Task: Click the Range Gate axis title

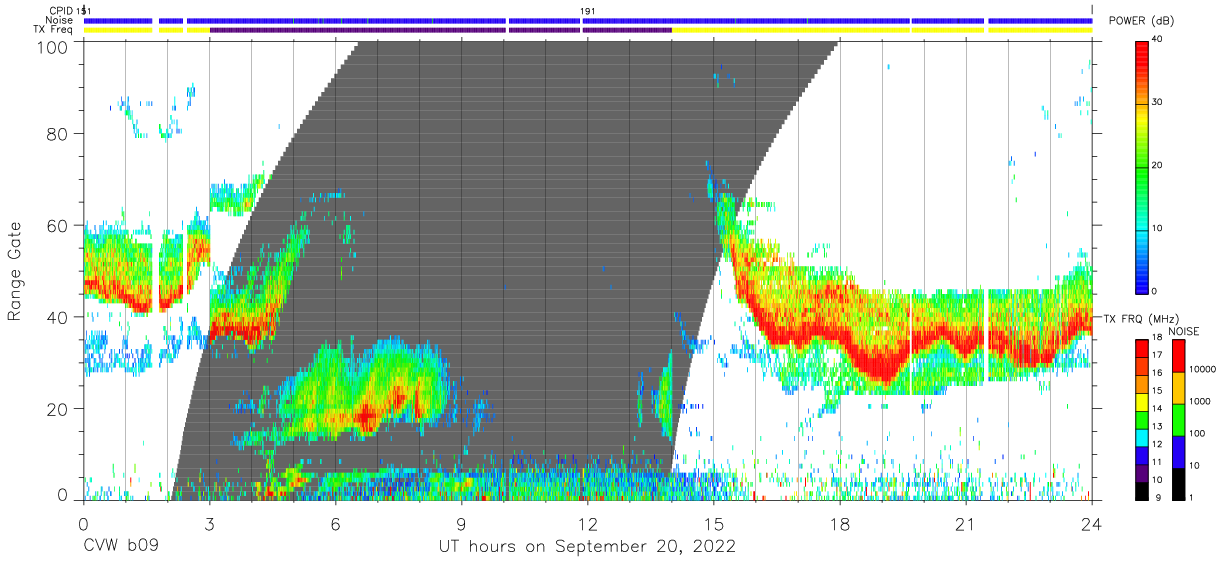Action: [15, 270]
